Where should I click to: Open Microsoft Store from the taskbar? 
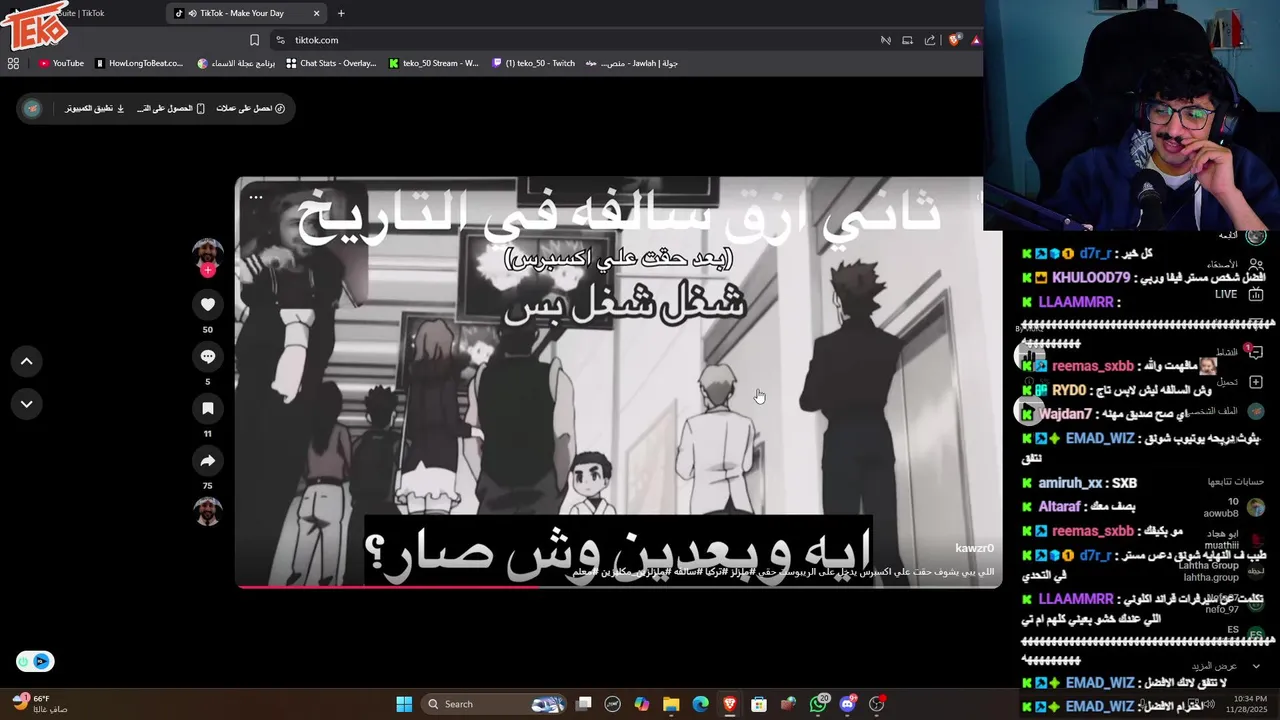pyautogui.click(x=759, y=704)
